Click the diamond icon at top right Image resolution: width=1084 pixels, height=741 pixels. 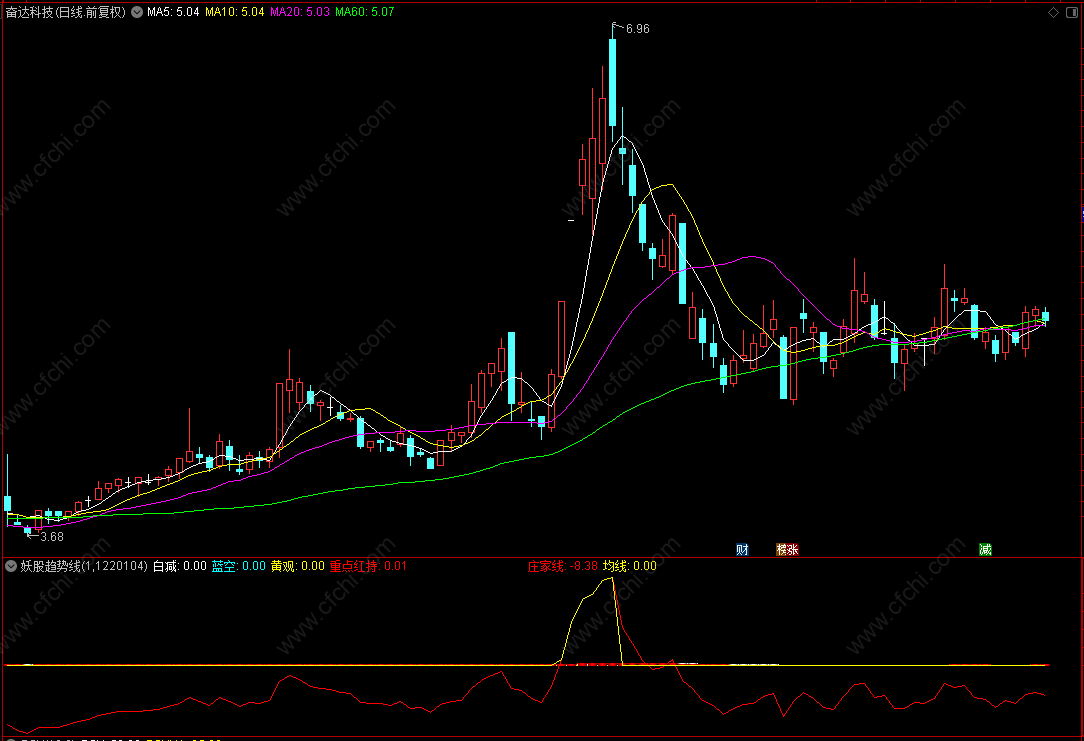[x=1054, y=12]
